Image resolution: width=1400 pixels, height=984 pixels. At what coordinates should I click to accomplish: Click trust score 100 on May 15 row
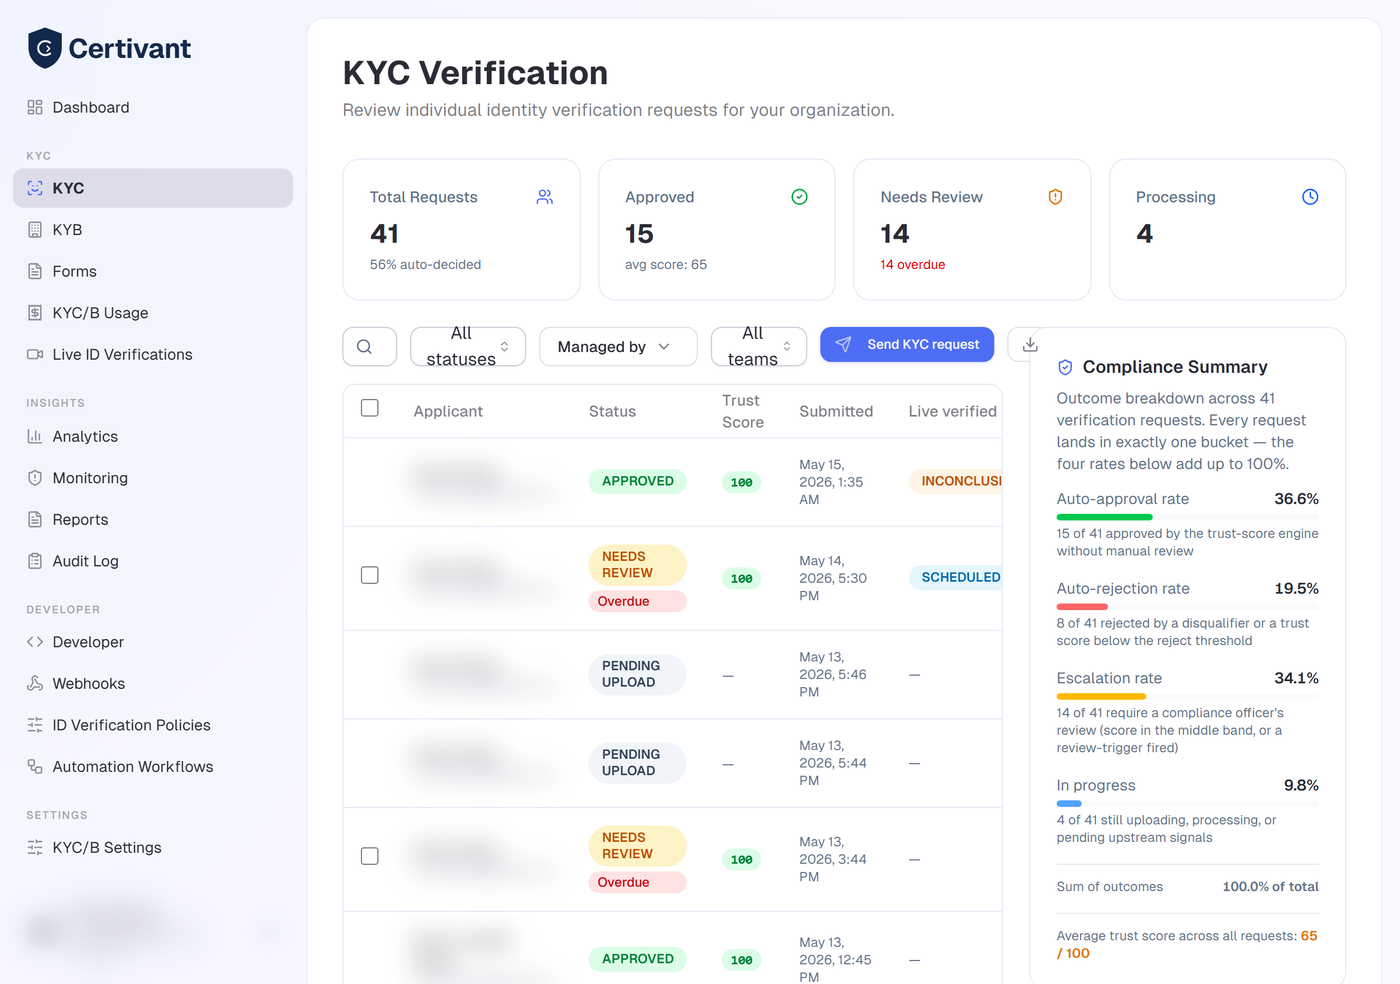click(741, 482)
